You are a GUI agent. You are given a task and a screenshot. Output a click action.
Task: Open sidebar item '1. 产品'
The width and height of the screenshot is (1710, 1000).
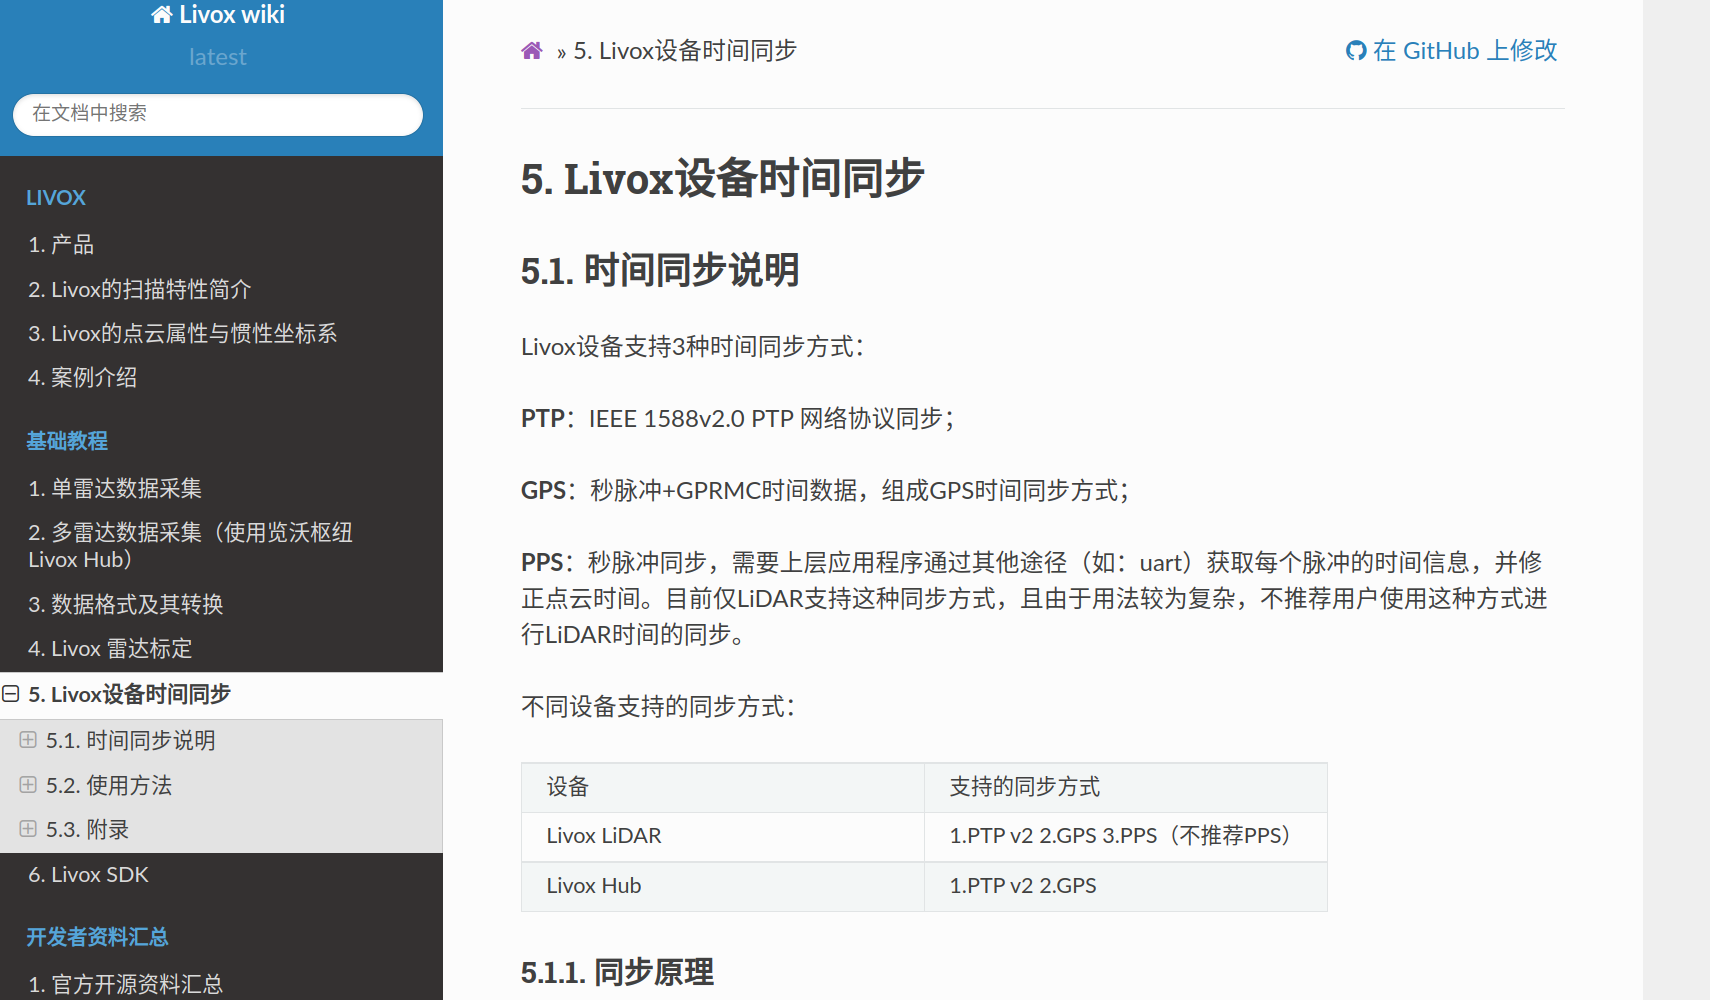[221, 244]
